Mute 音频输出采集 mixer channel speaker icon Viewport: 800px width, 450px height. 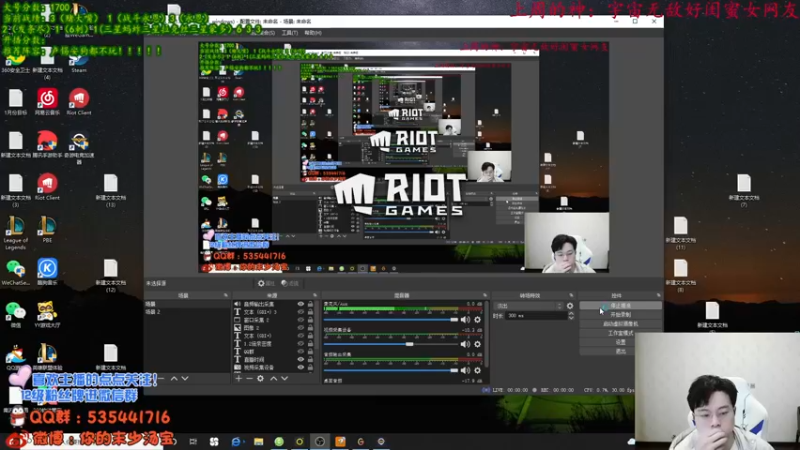465,370
